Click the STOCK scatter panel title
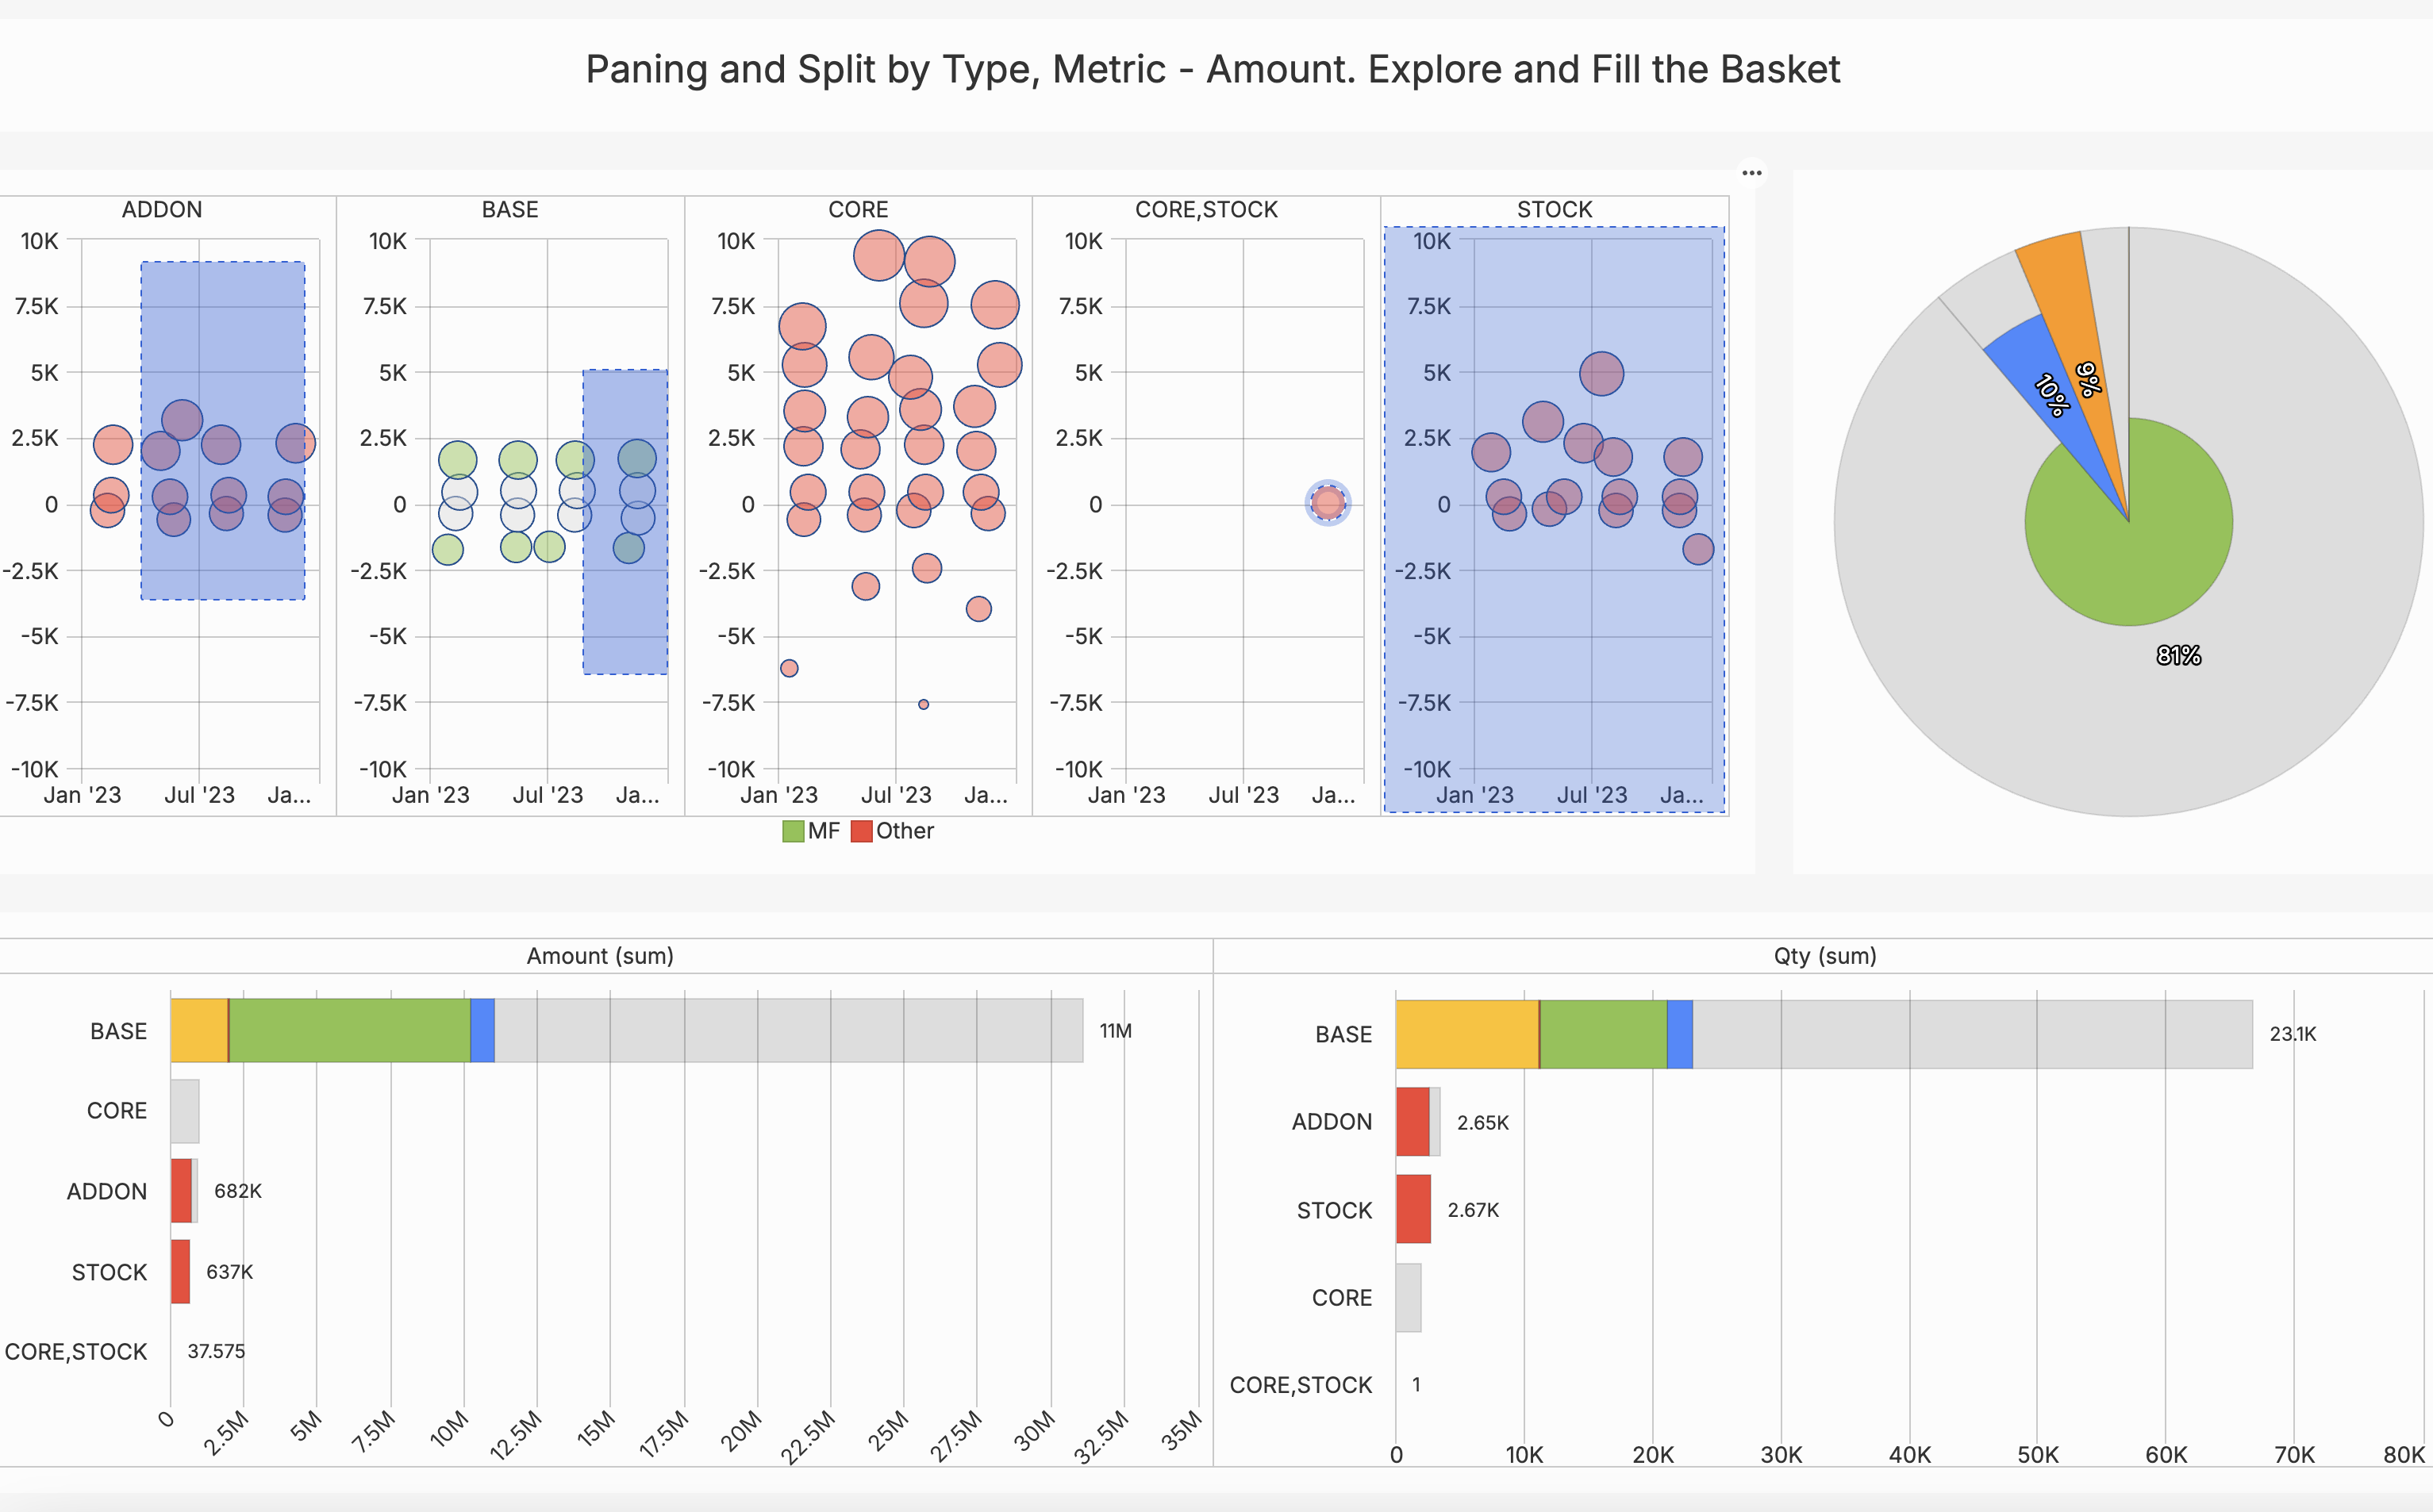 tap(1554, 210)
